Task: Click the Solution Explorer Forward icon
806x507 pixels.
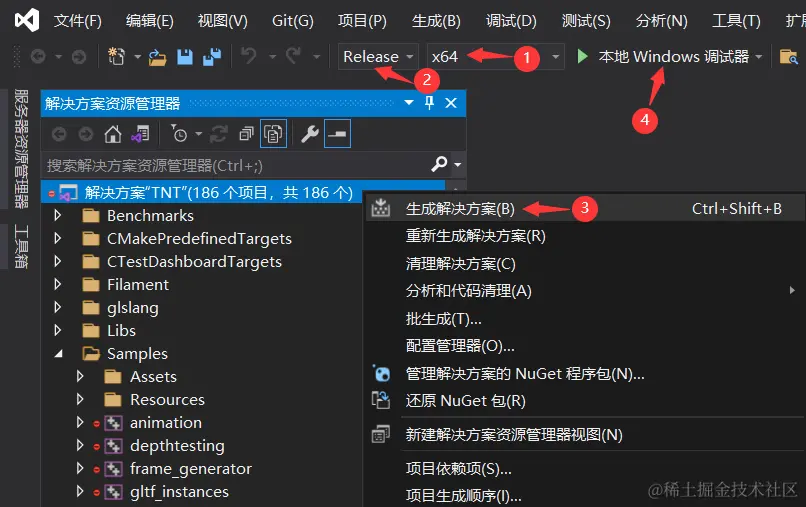Action: [86, 134]
